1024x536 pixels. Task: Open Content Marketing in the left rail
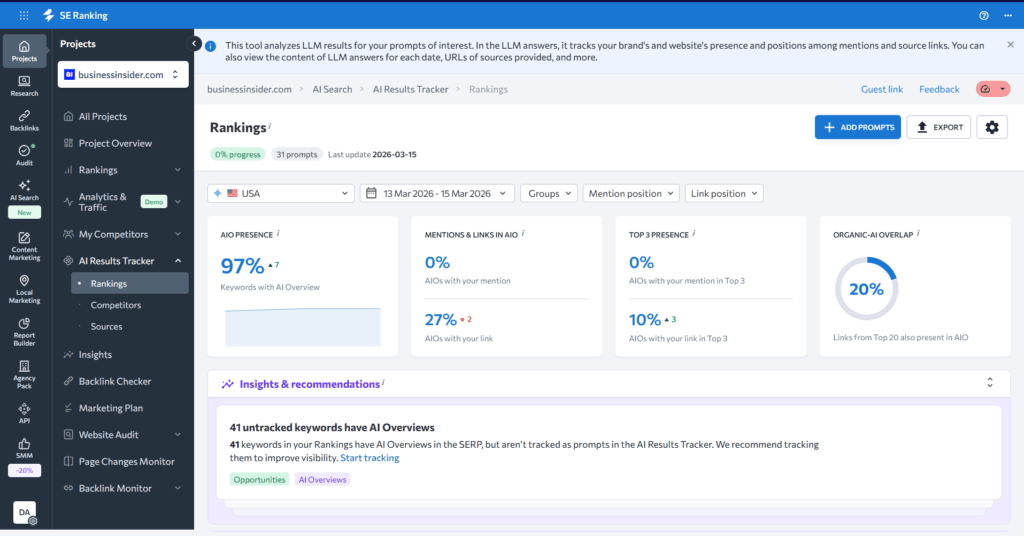24,246
